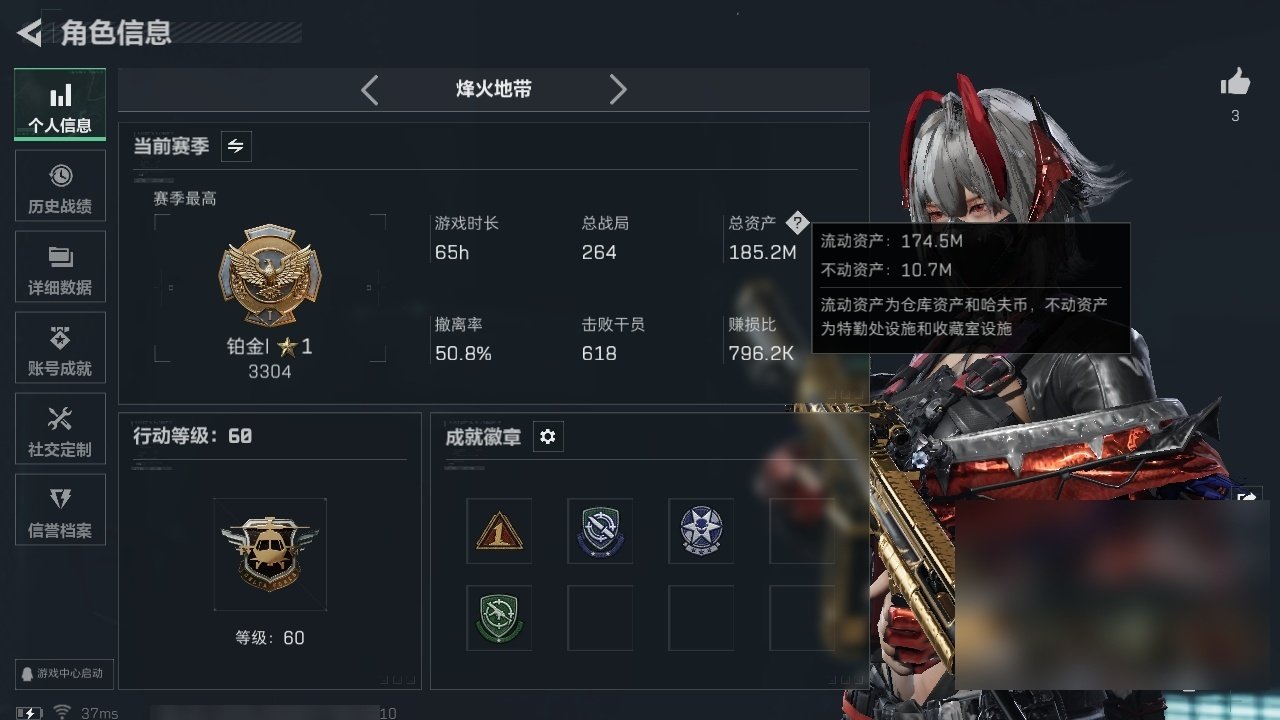Select the blue shield crossed-weapons badge

pos(600,531)
